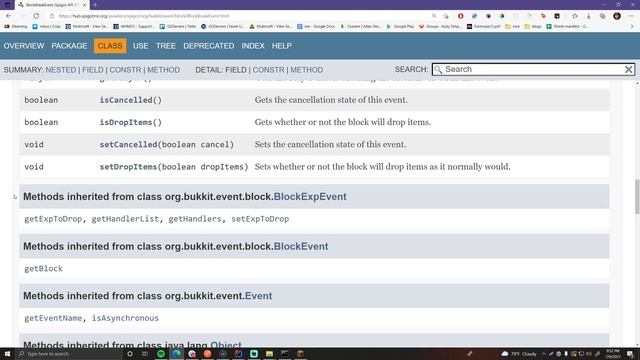Open the PACKAGE navigation item
The width and height of the screenshot is (640, 360).
coord(69,46)
